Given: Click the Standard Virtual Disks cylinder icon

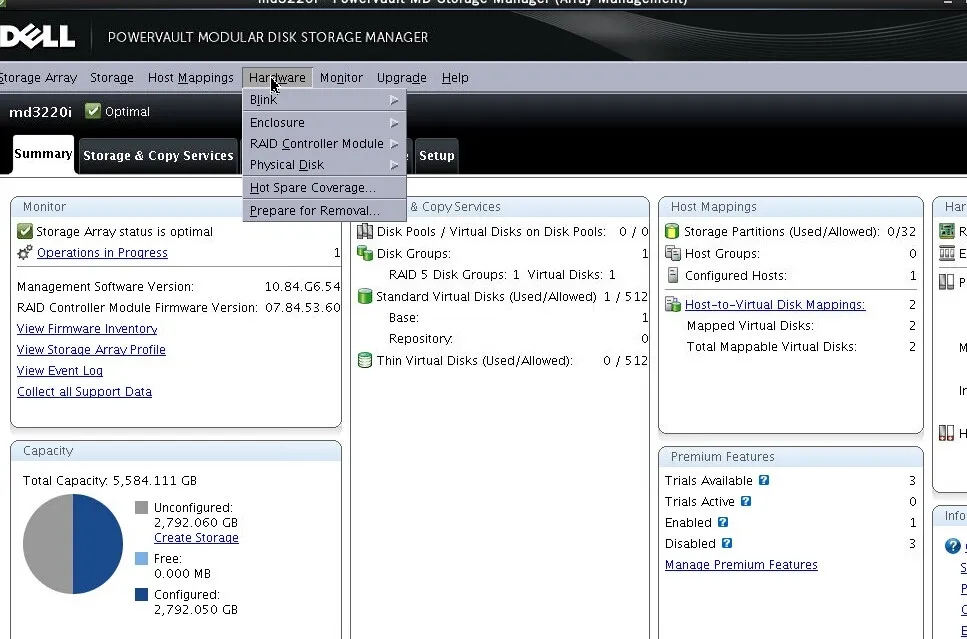Looking at the screenshot, I should [365, 296].
